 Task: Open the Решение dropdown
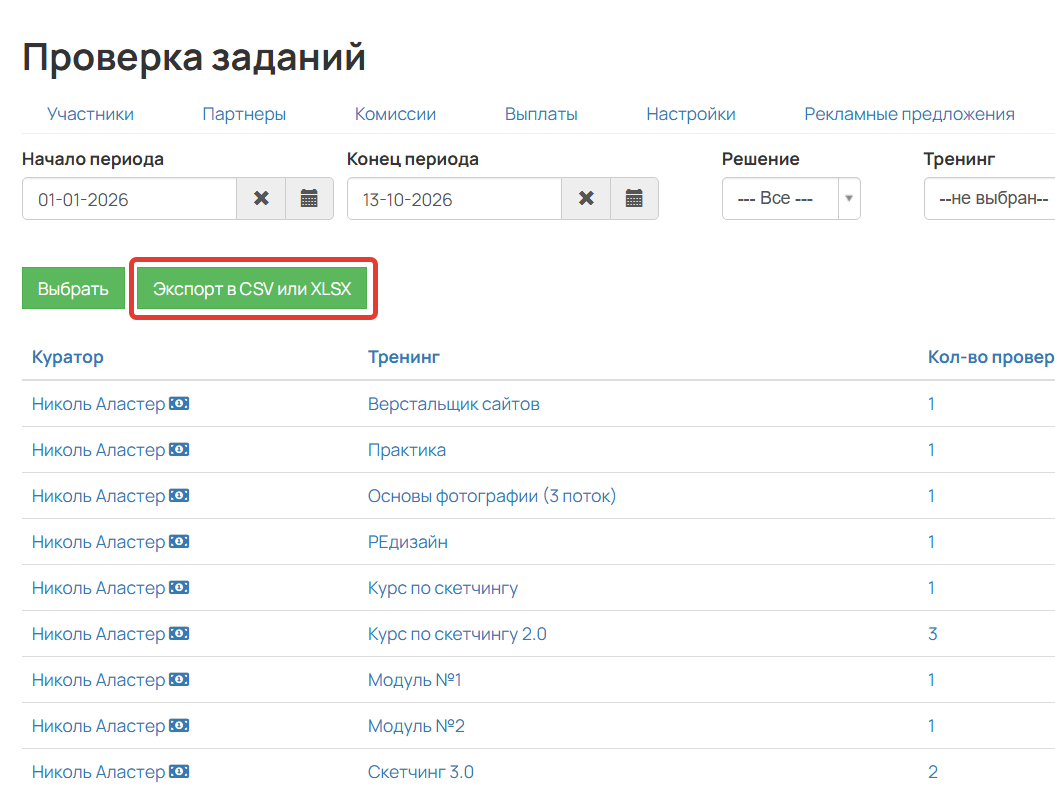[x=791, y=199]
